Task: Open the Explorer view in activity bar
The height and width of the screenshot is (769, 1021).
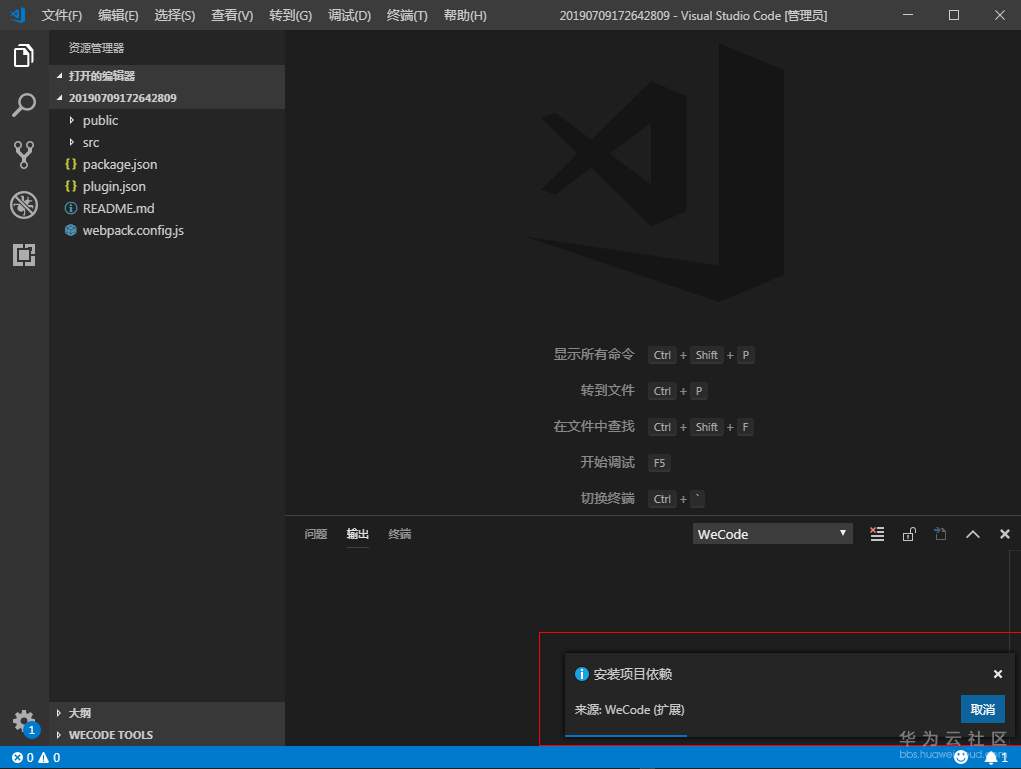Action: click(24, 55)
